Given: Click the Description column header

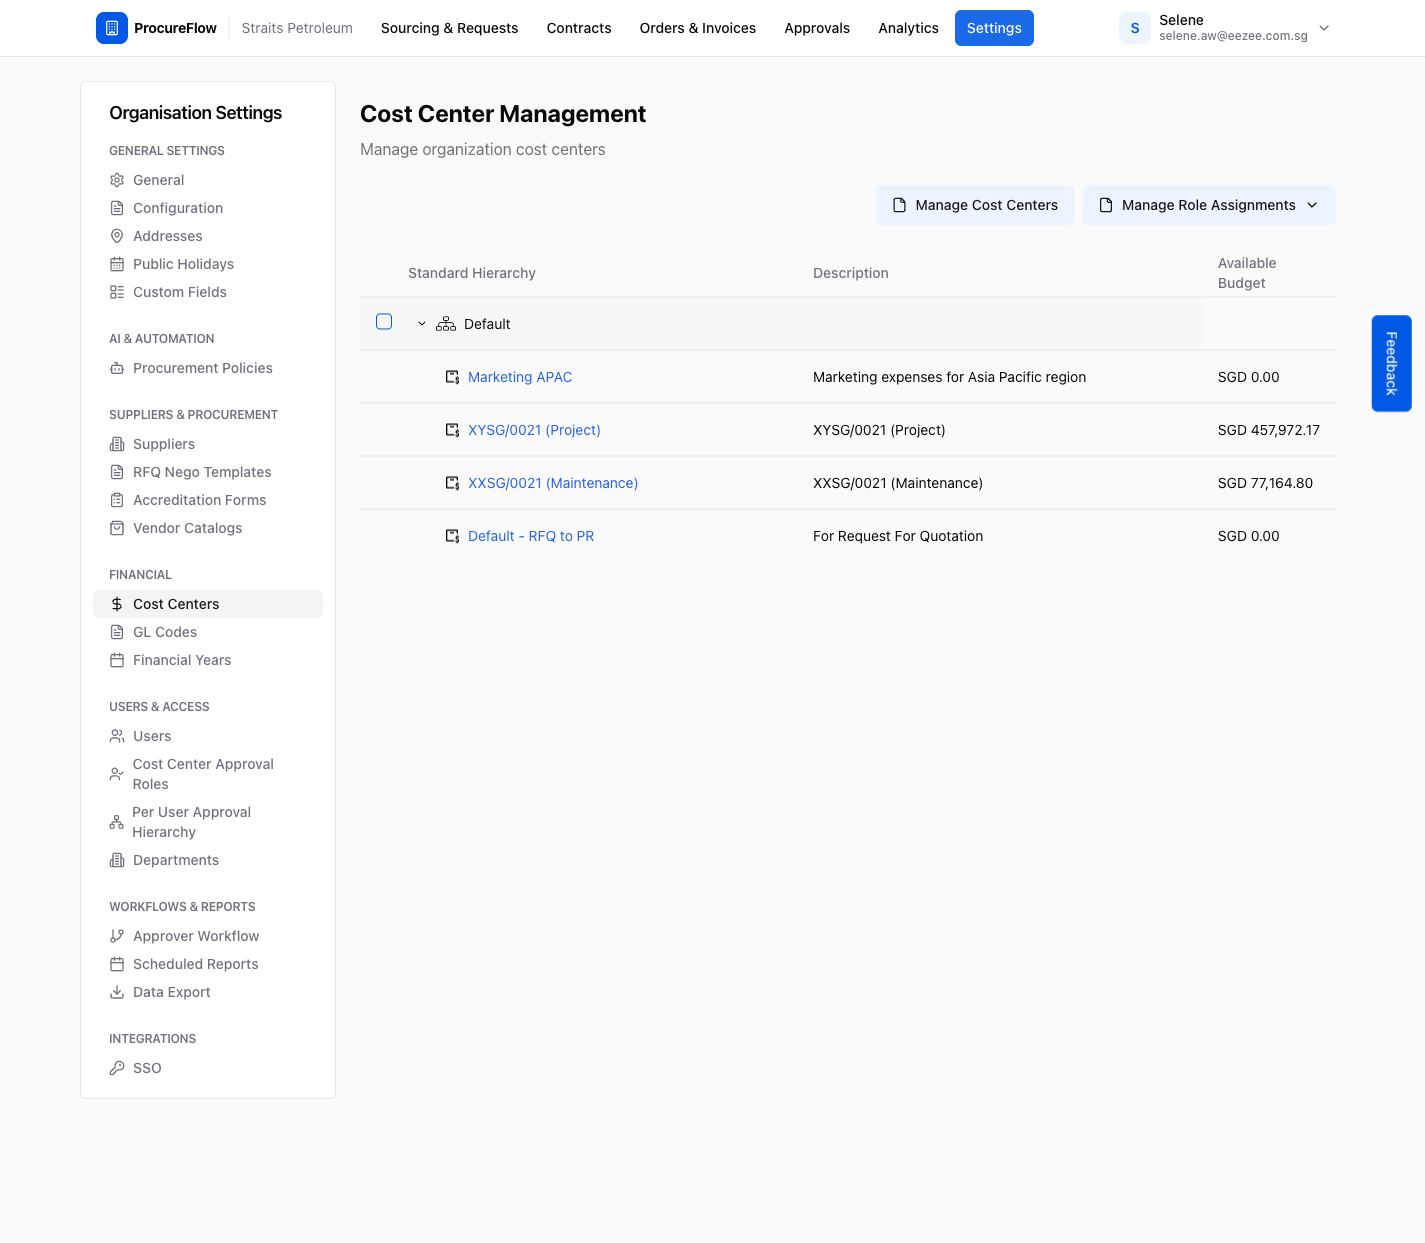Looking at the screenshot, I should [x=851, y=273].
